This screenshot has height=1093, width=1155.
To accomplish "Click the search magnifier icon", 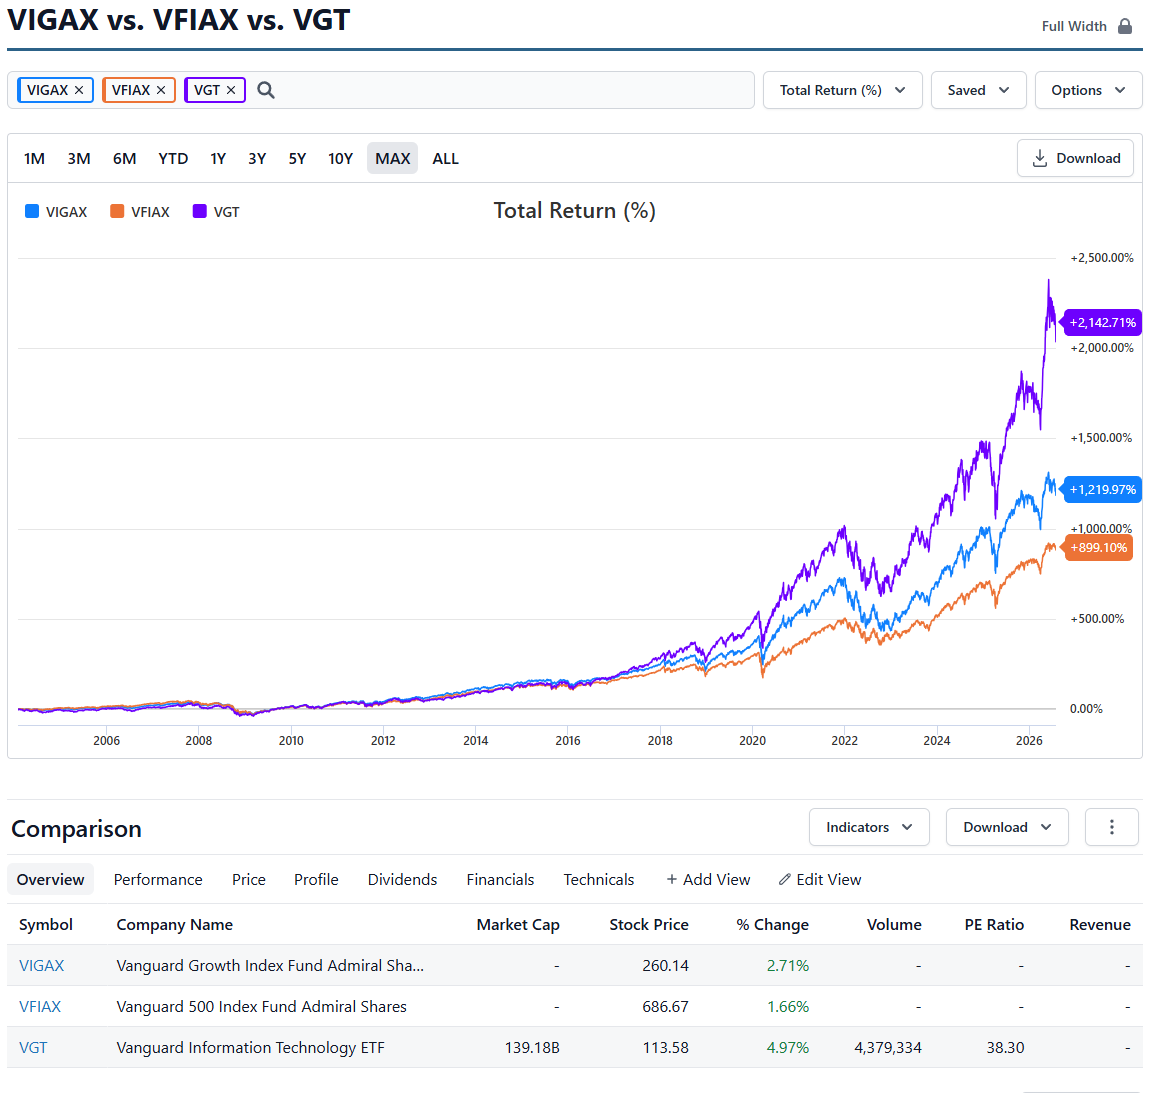I will (266, 90).
